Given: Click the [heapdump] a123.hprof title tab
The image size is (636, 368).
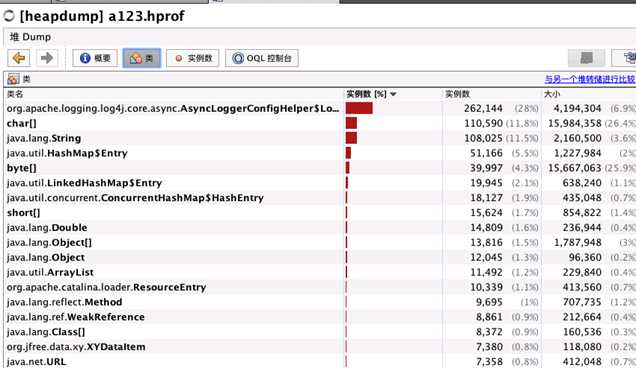Looking at the screenshot, I should tap(102, 16).
